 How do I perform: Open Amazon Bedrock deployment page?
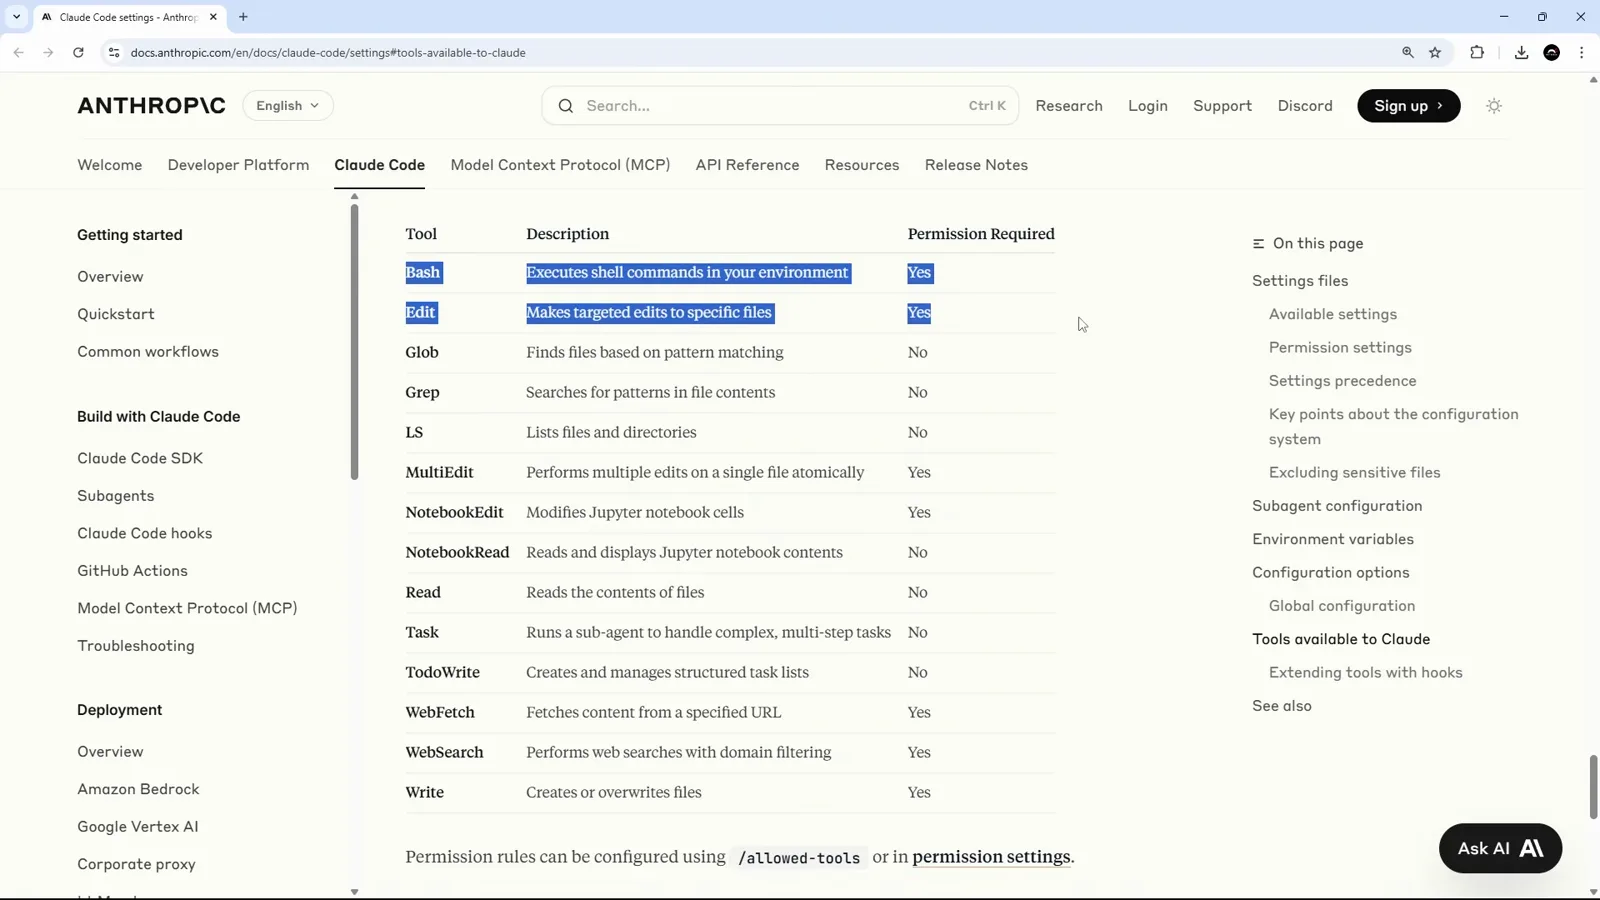coord(138,789)
